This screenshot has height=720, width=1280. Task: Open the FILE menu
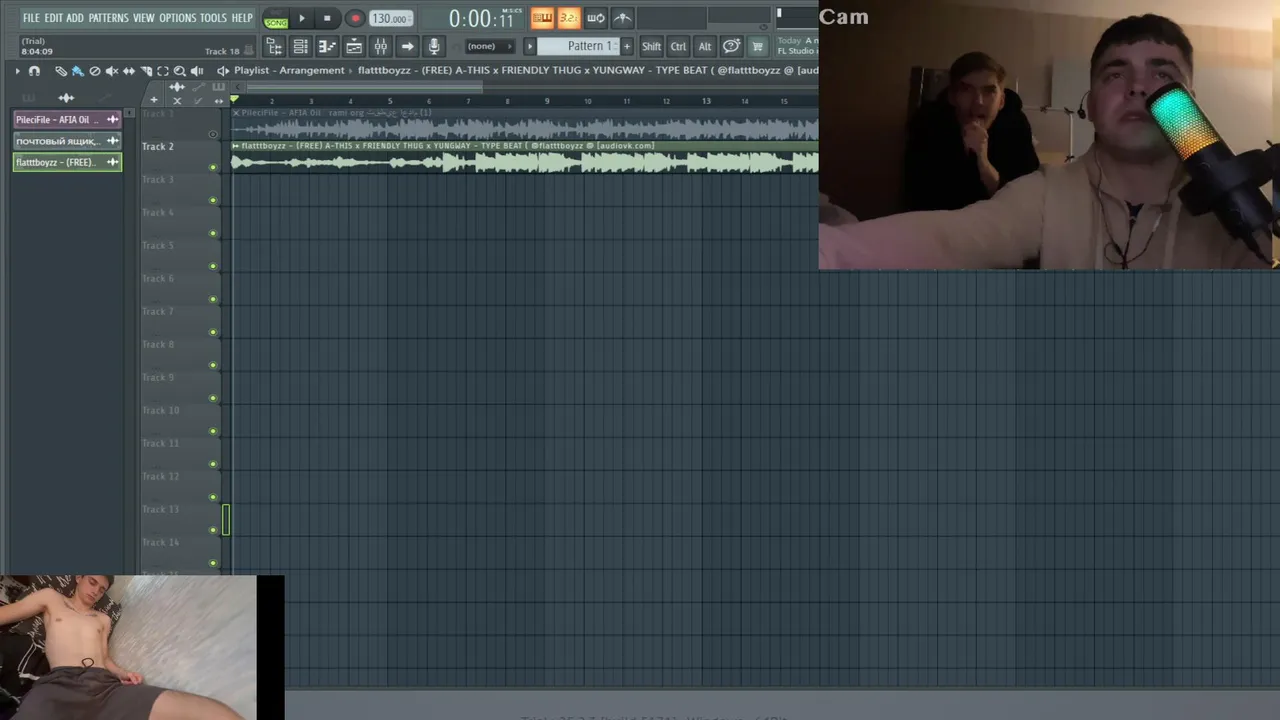pyautogui.click(x=31, y=18)
